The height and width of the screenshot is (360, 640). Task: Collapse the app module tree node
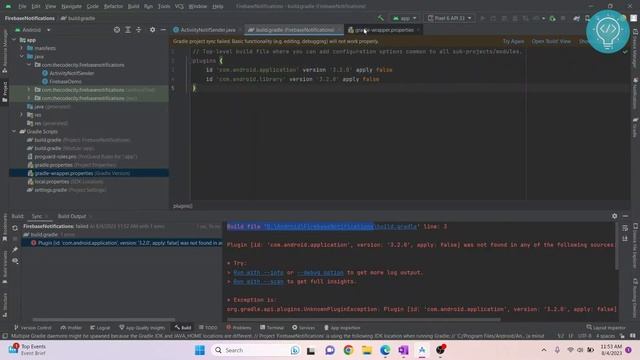pos(14,40)
